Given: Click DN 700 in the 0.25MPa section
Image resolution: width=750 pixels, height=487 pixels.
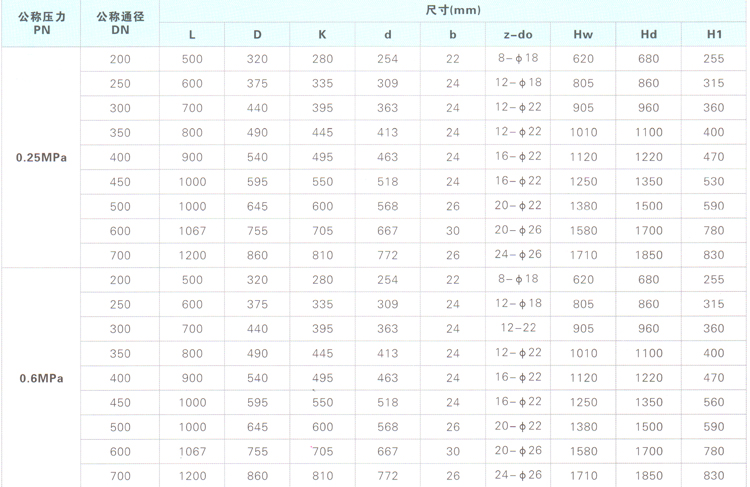Looking at the screenshot, I should 120,255.
